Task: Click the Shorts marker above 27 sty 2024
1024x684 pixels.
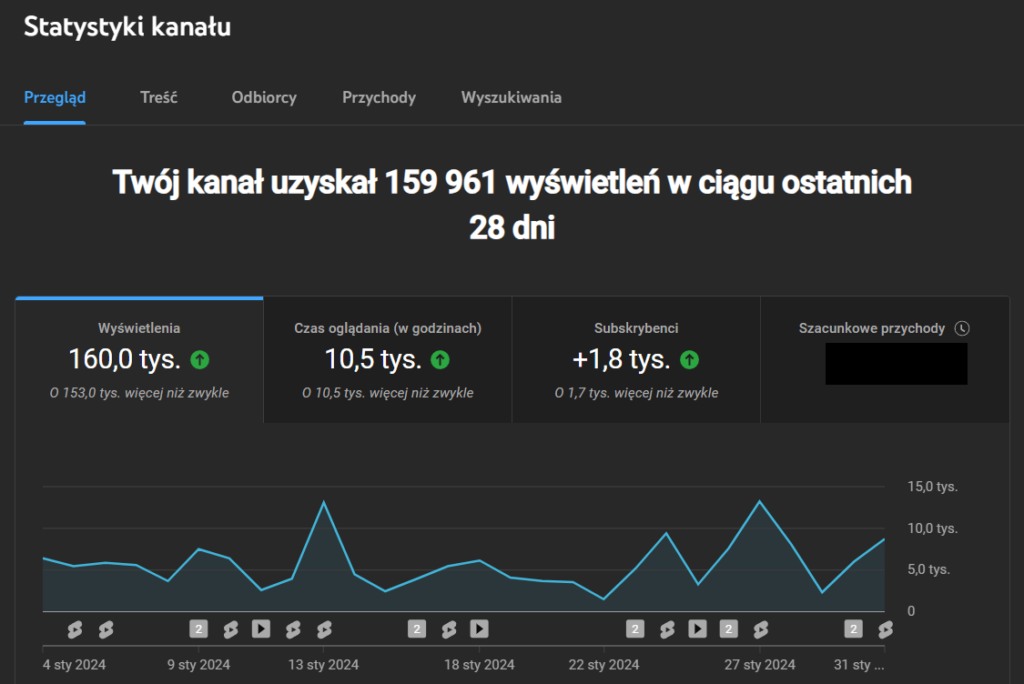Action: tap(760, 629)
